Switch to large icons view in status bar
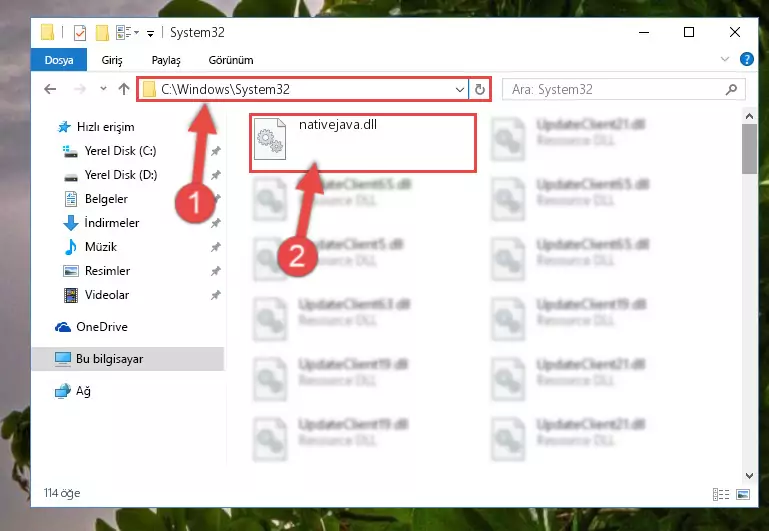 [x=743, y=494]
